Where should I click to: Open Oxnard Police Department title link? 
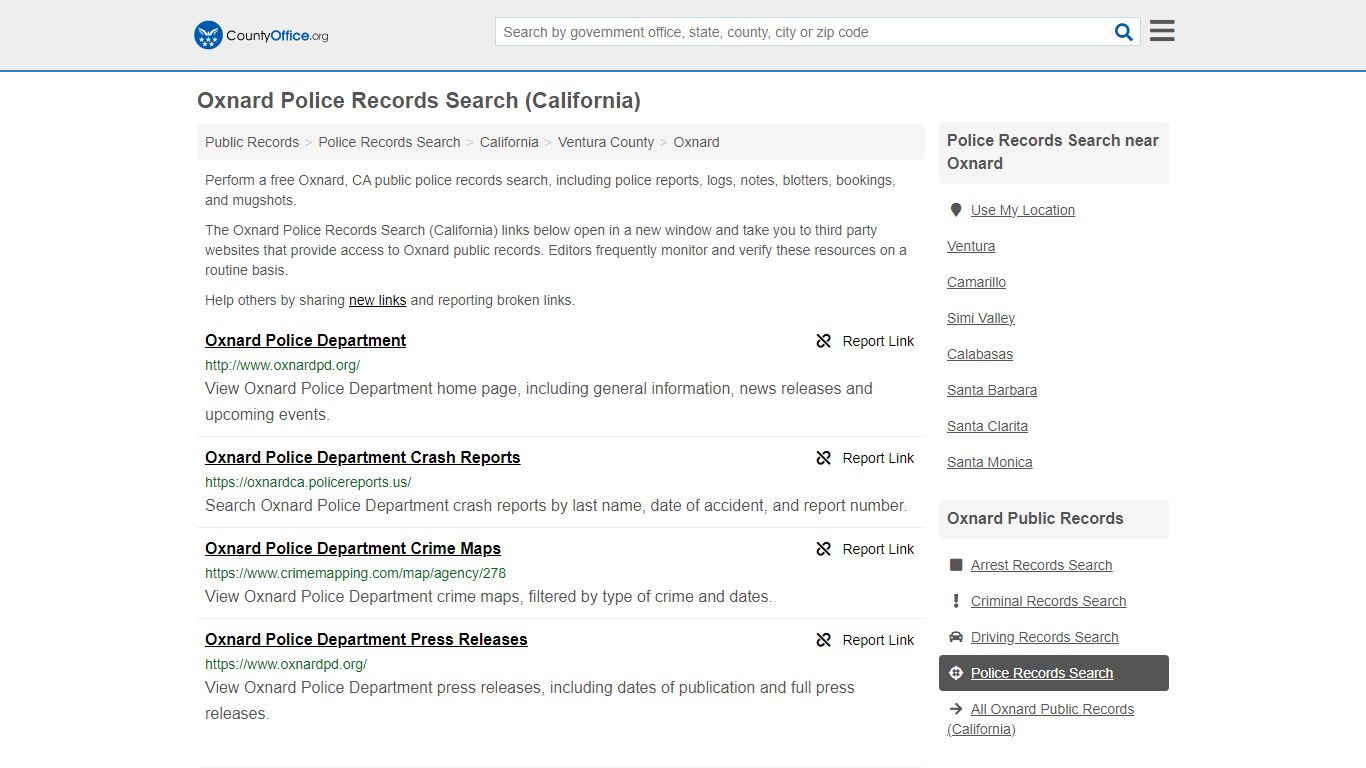point(305,340)
